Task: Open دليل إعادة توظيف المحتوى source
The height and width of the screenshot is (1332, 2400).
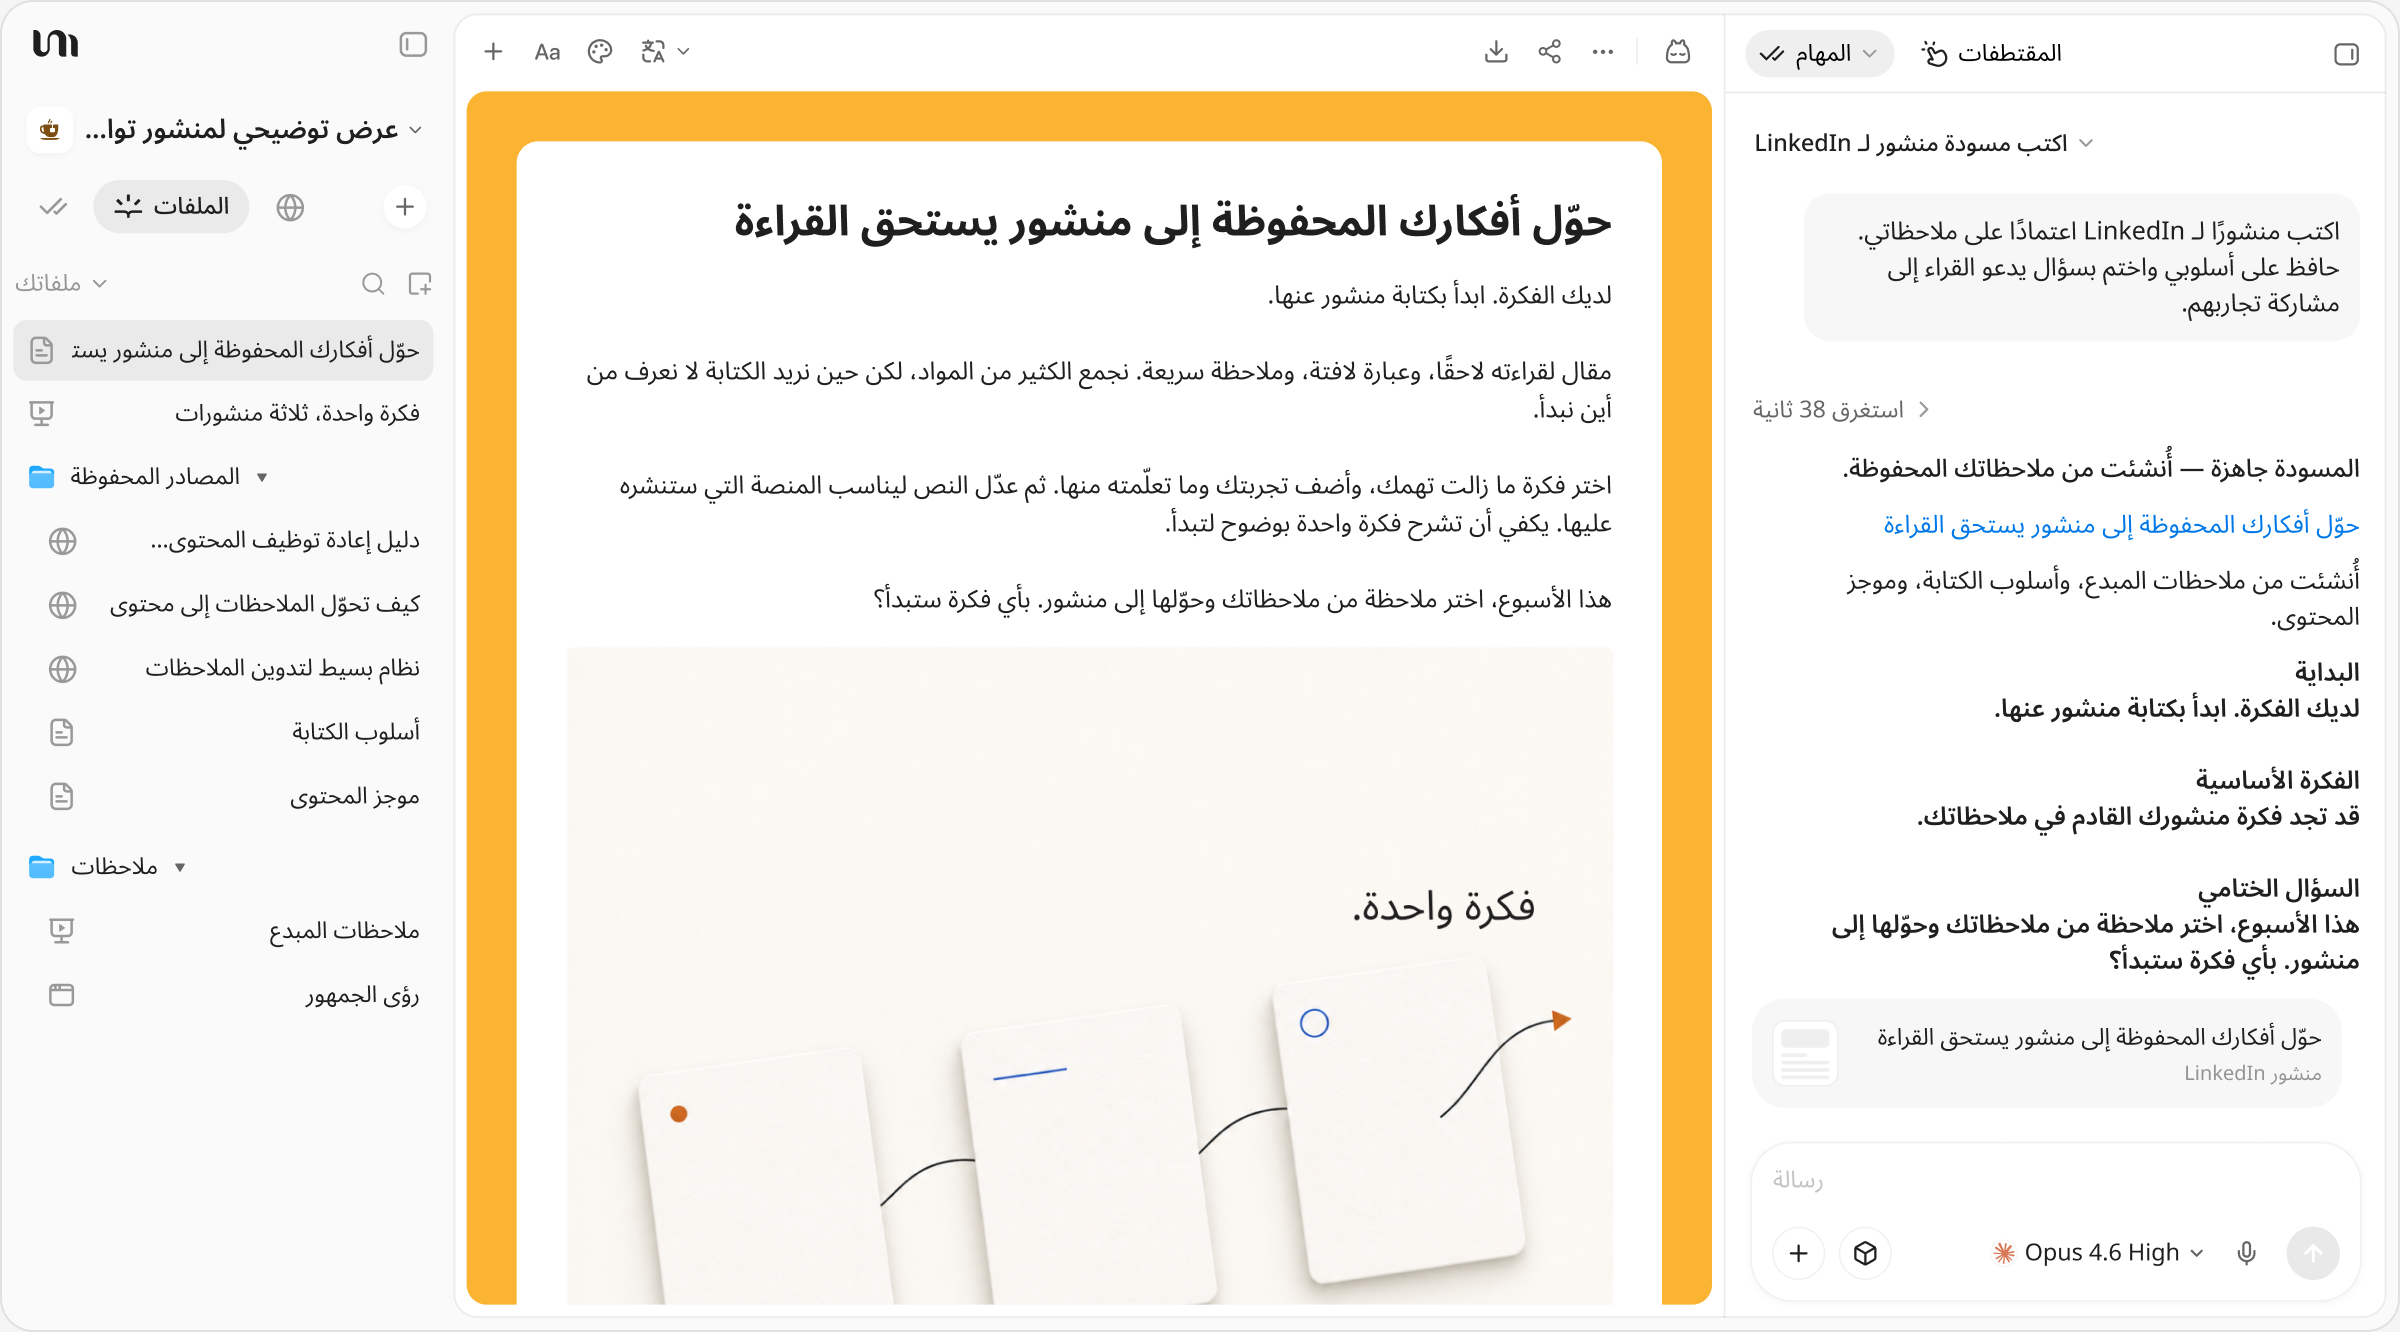Action: 224,541
